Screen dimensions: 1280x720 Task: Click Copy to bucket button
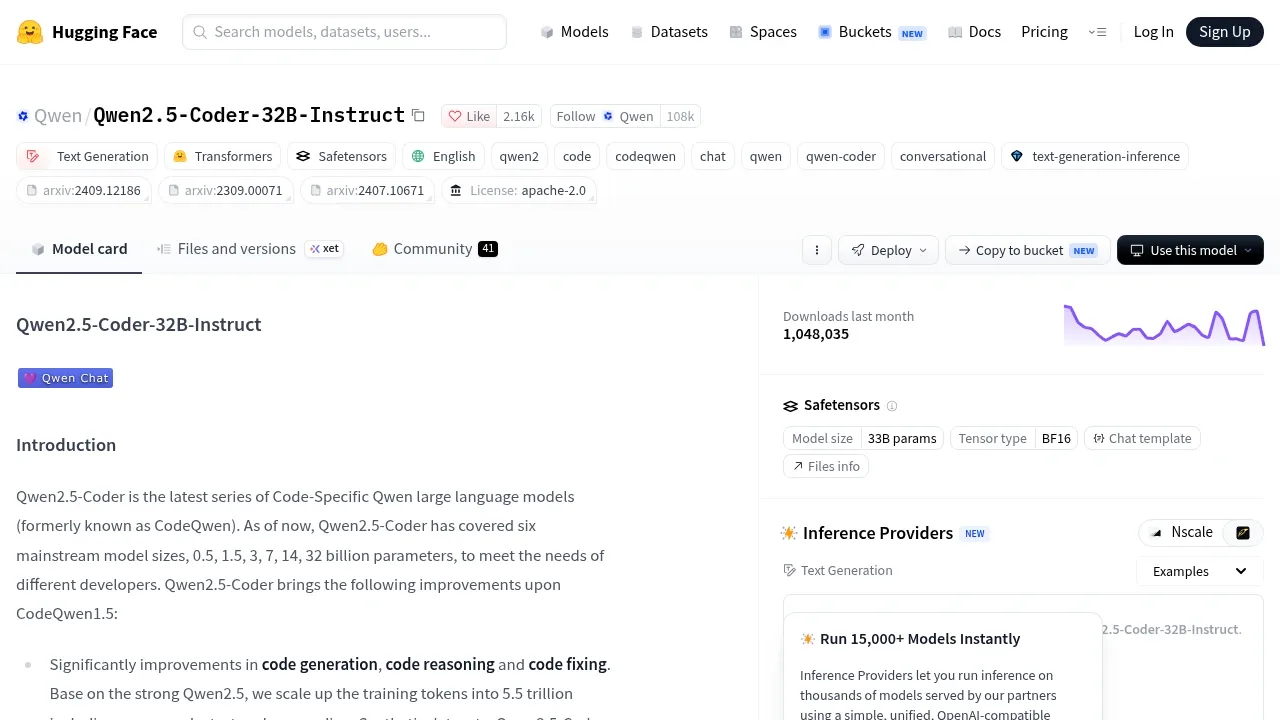(x=1027, y=250)
